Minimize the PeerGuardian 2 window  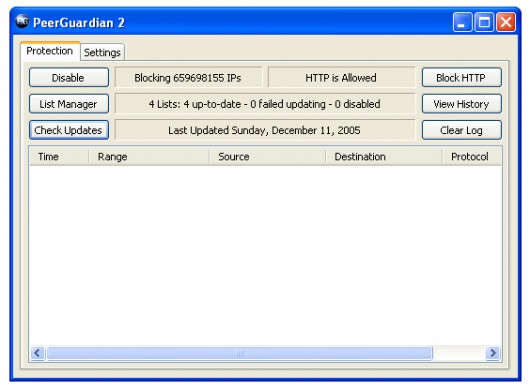pos(462,22)
